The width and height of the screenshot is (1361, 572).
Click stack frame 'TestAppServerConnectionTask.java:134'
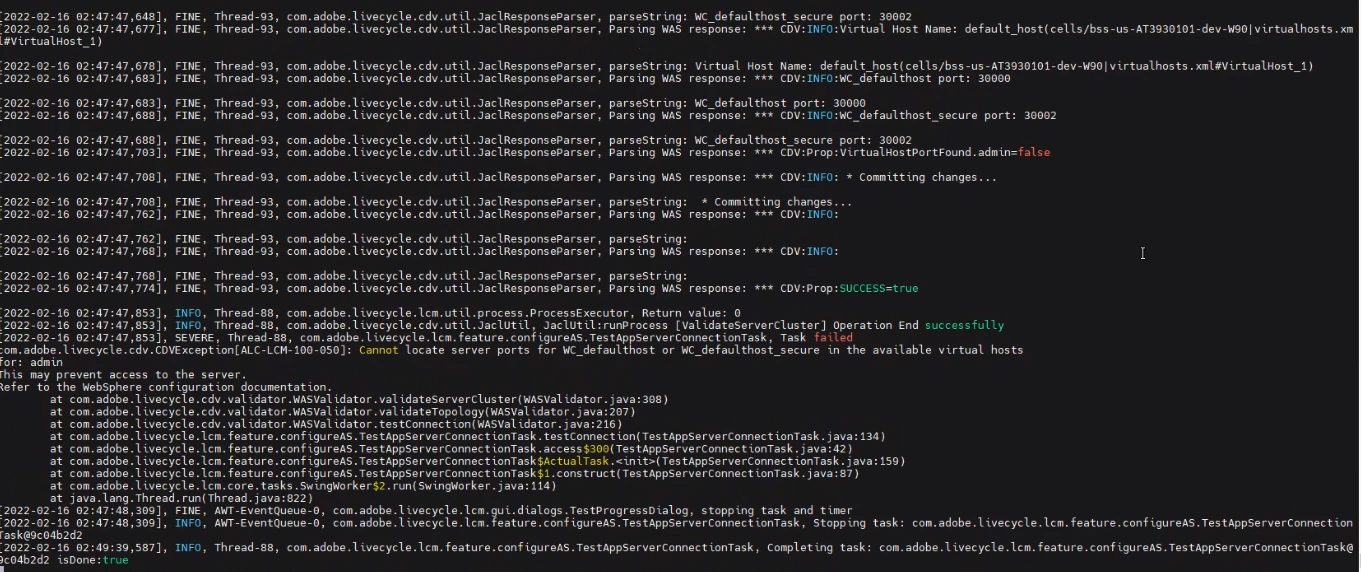coord(761,436)
